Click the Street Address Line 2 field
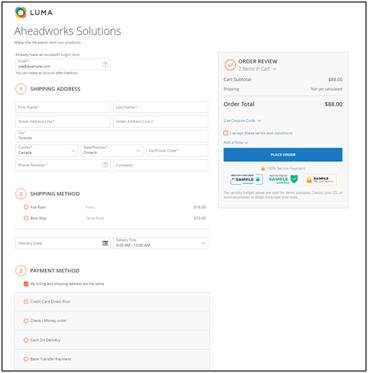Image resolution: width=369 pixels, height=373 pixels. tap(161, 122)
